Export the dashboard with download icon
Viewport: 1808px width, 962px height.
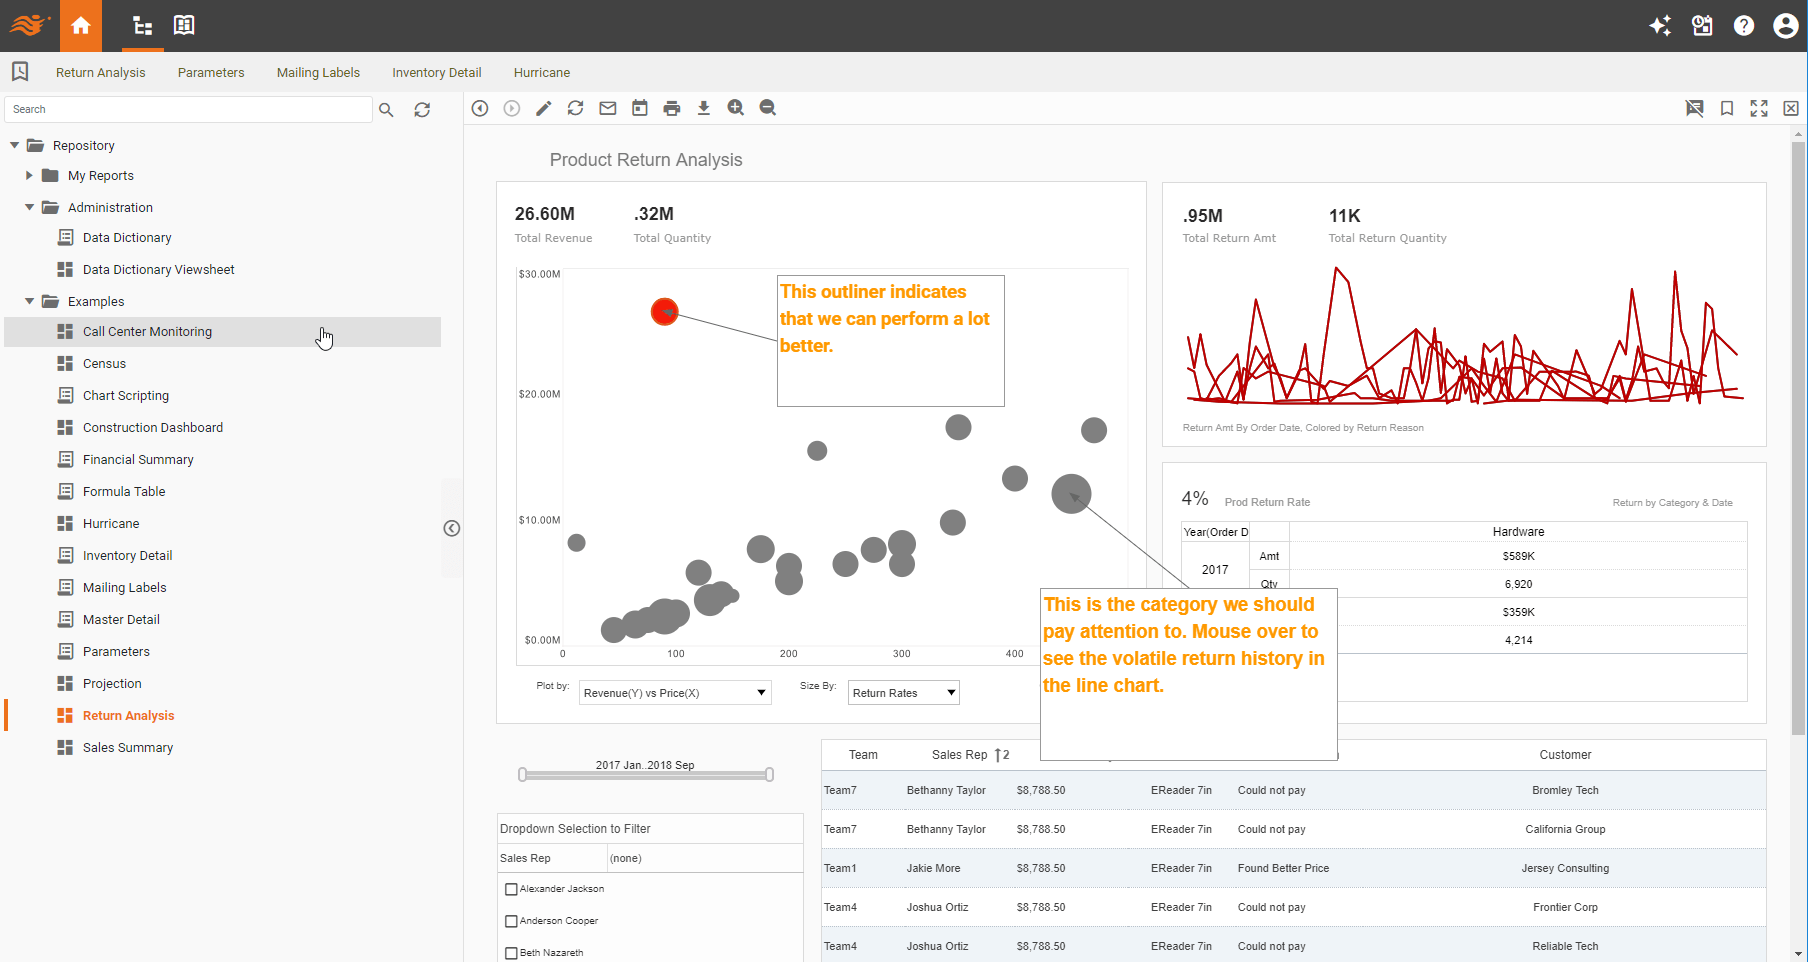pos(704,108)
